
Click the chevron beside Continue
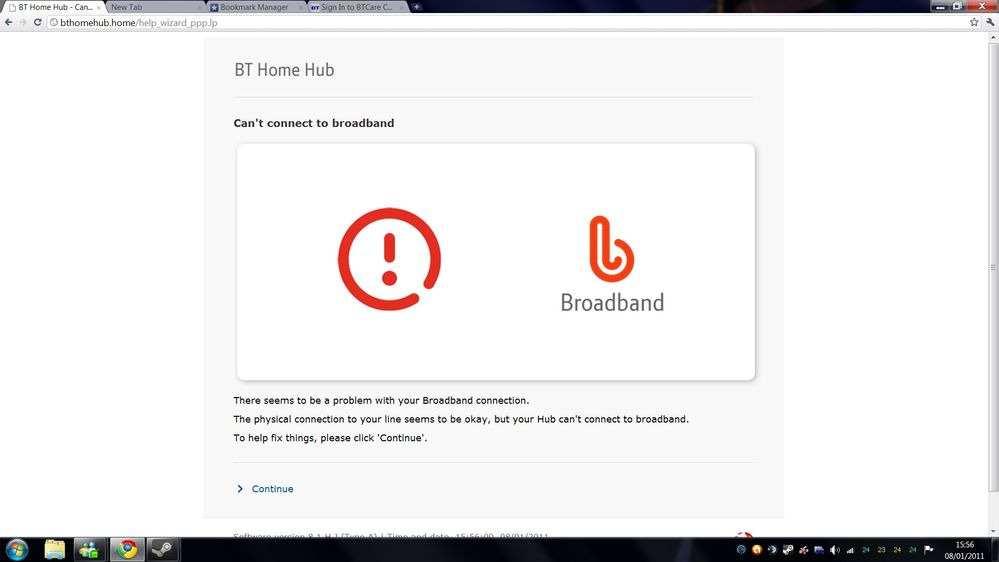(240, 489)
